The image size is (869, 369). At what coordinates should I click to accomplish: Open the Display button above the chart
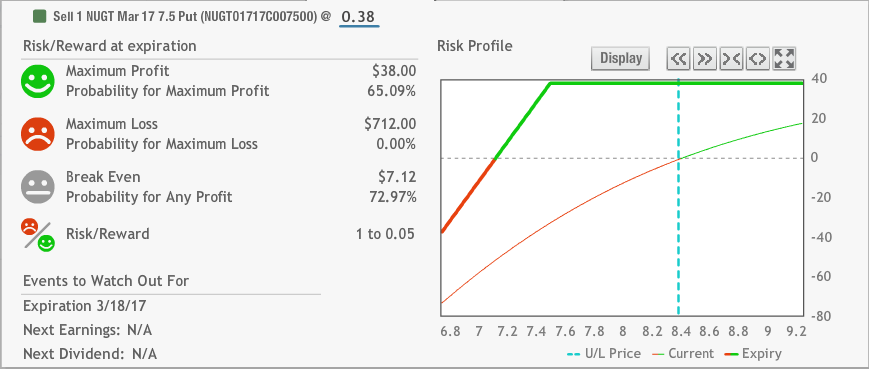click(621, 58)
